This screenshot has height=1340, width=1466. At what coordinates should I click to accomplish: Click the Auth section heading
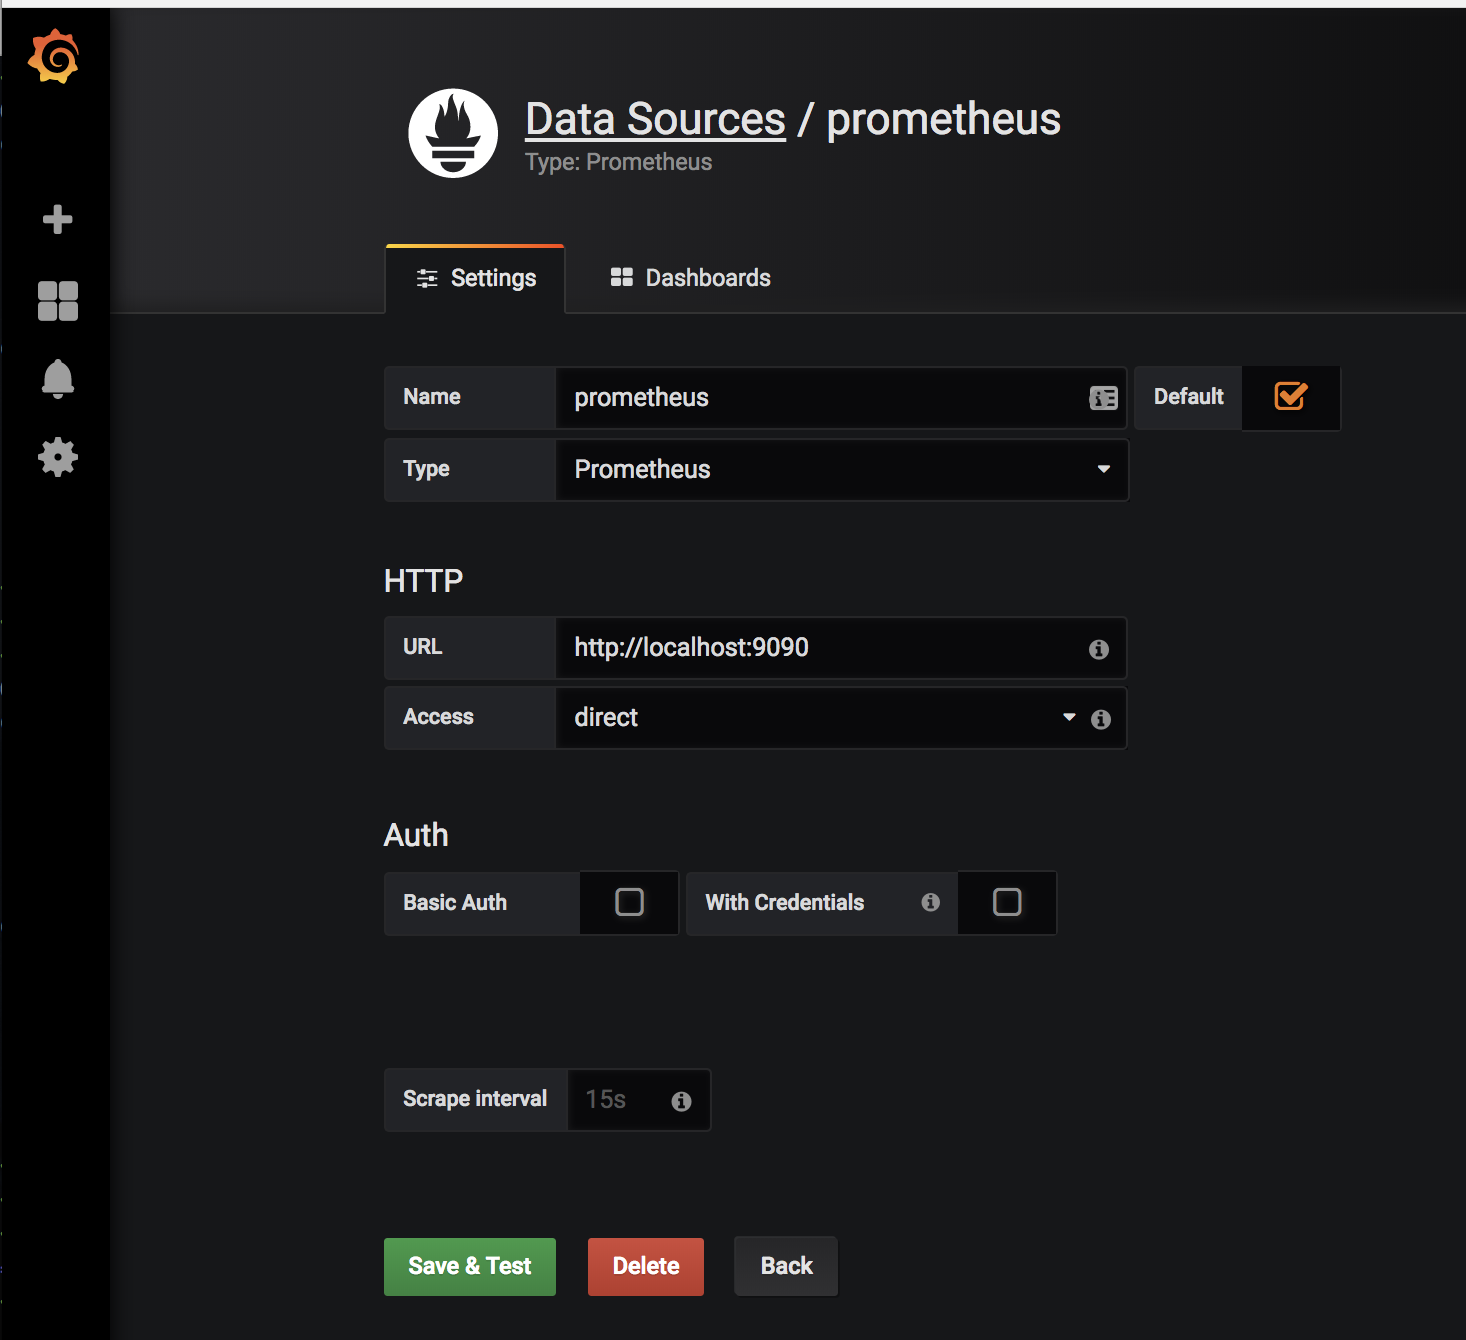(x=416, y=835)
